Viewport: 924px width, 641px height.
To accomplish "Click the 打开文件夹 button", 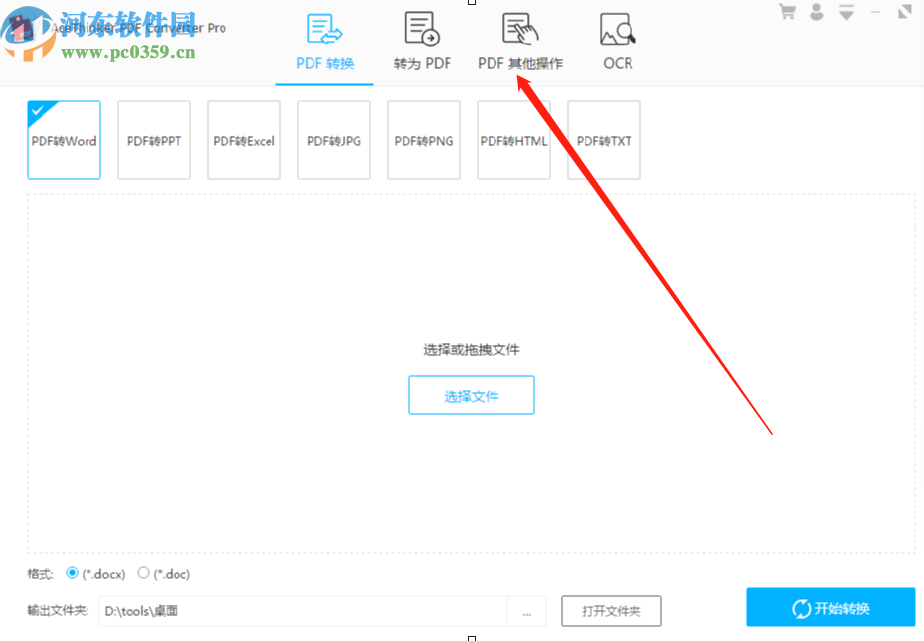I will [x=611, y=611].
